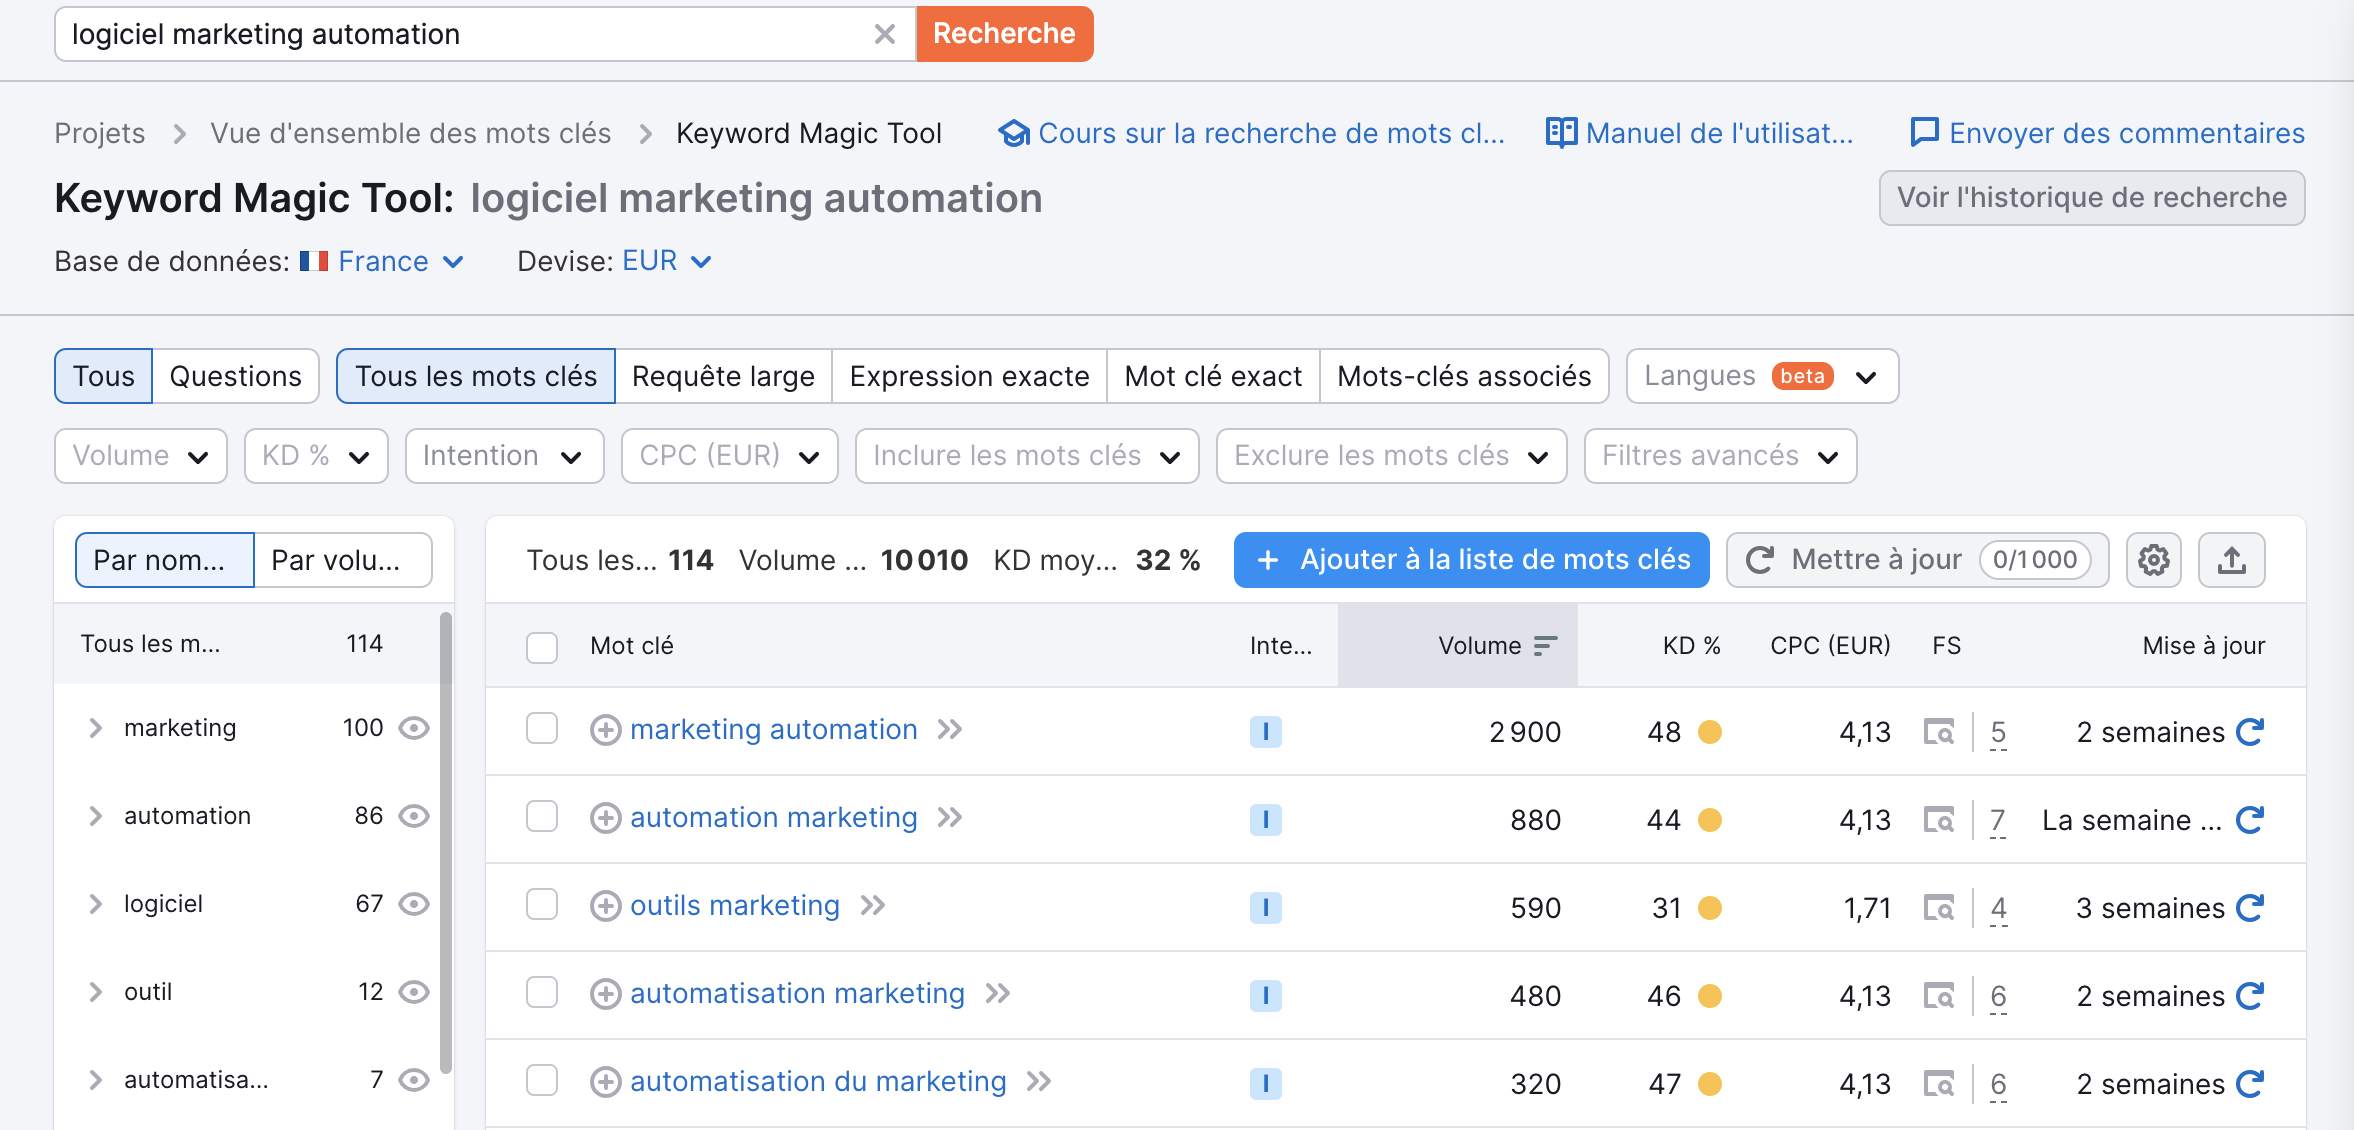Open the CPC (EUR) filter dropdown
Image resolution: width=2354 pixels, height=1130 pixels.
(730, 456)
